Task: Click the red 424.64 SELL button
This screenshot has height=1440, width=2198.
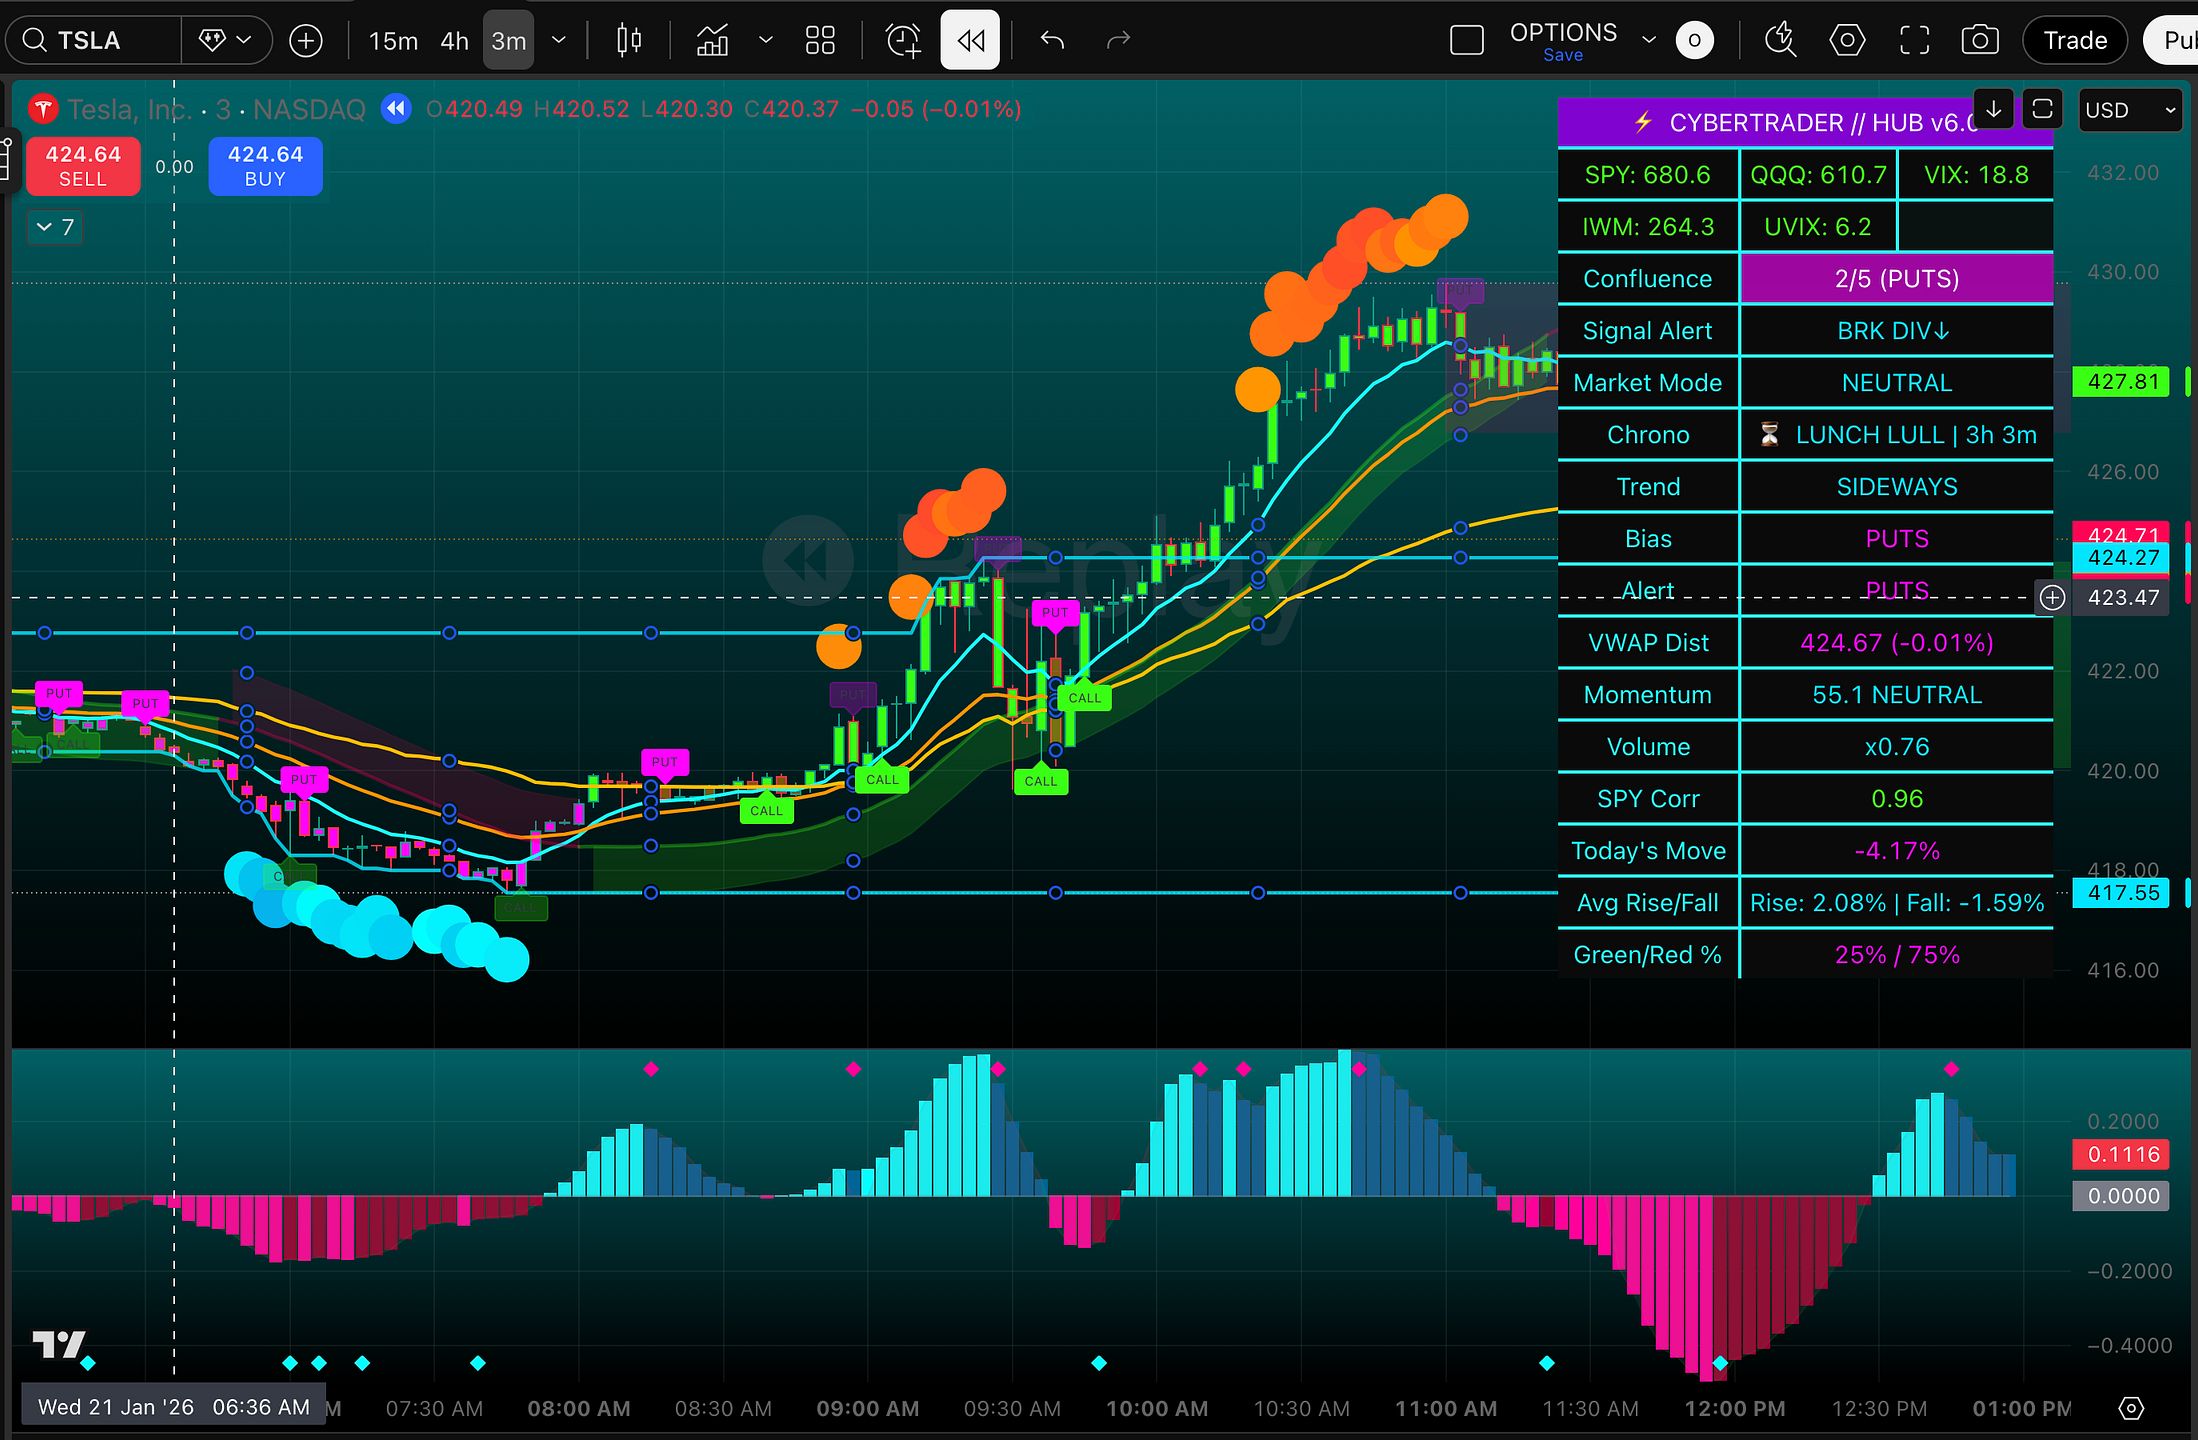Action: 83,166
